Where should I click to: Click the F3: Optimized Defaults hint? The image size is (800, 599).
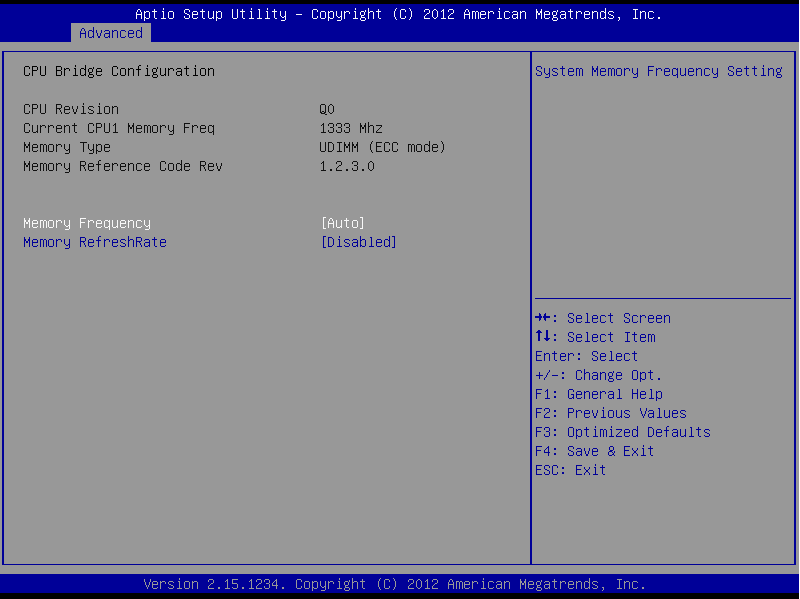623,432
